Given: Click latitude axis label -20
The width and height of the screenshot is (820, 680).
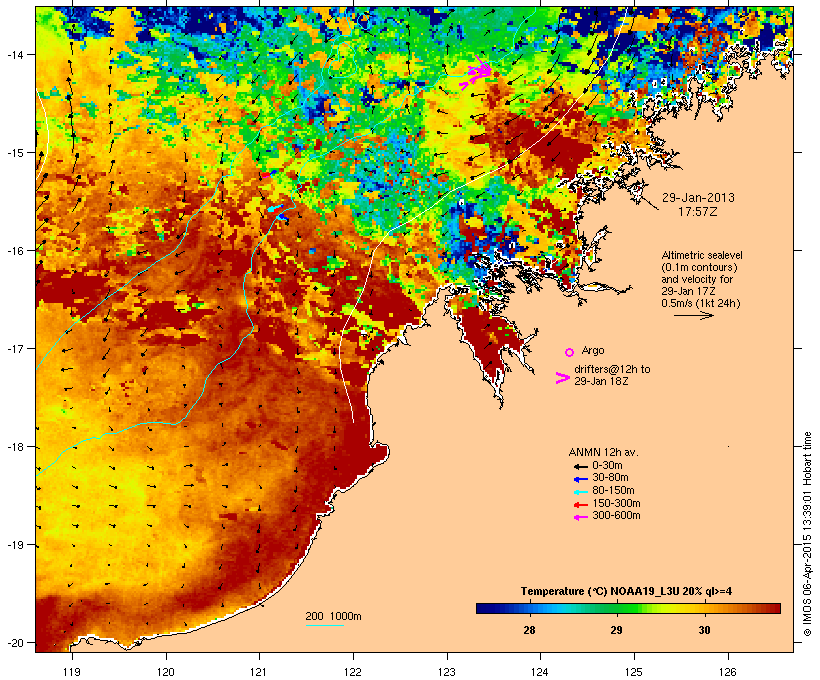Looking at the screenshot, I should 15,643.
